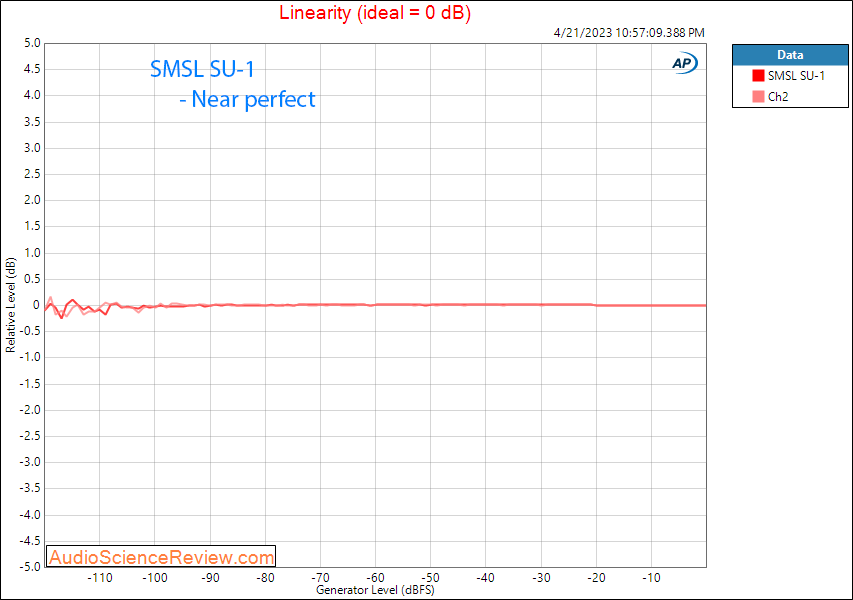
Task: Click the 1.0 tick label on vertical axis
Action: [32, 253]
